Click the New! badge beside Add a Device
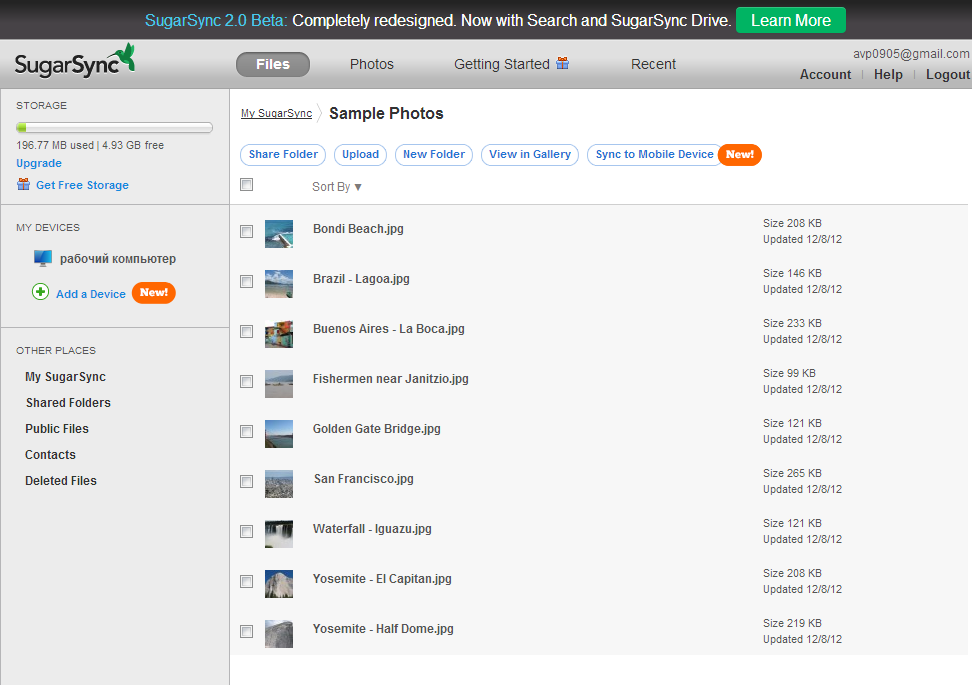This screenshot has height=685, width=972. point(154,293)
